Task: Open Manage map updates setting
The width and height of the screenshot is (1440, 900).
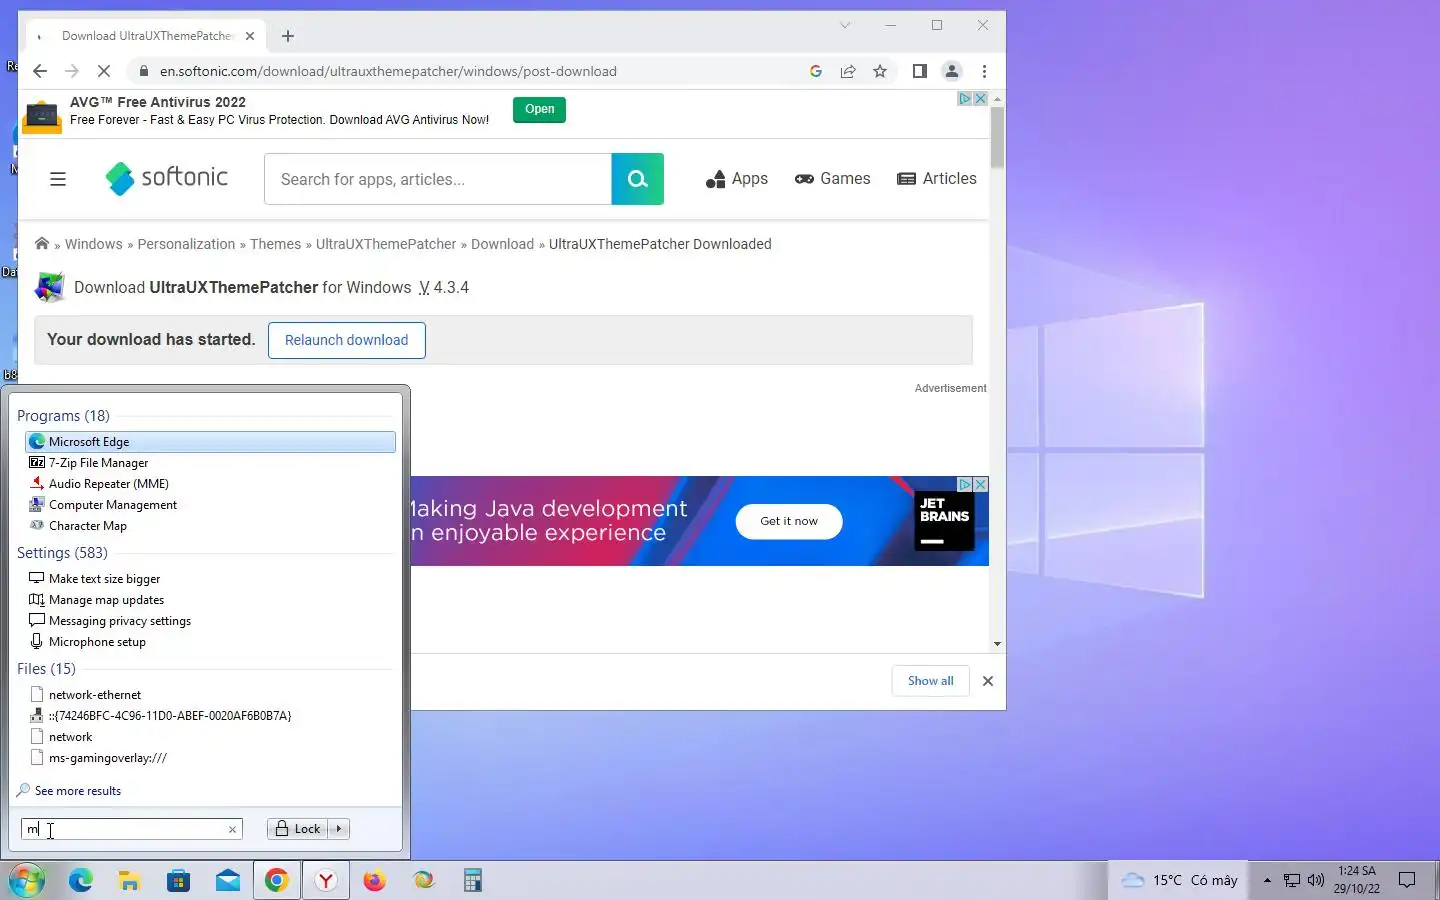Action: 210,600
